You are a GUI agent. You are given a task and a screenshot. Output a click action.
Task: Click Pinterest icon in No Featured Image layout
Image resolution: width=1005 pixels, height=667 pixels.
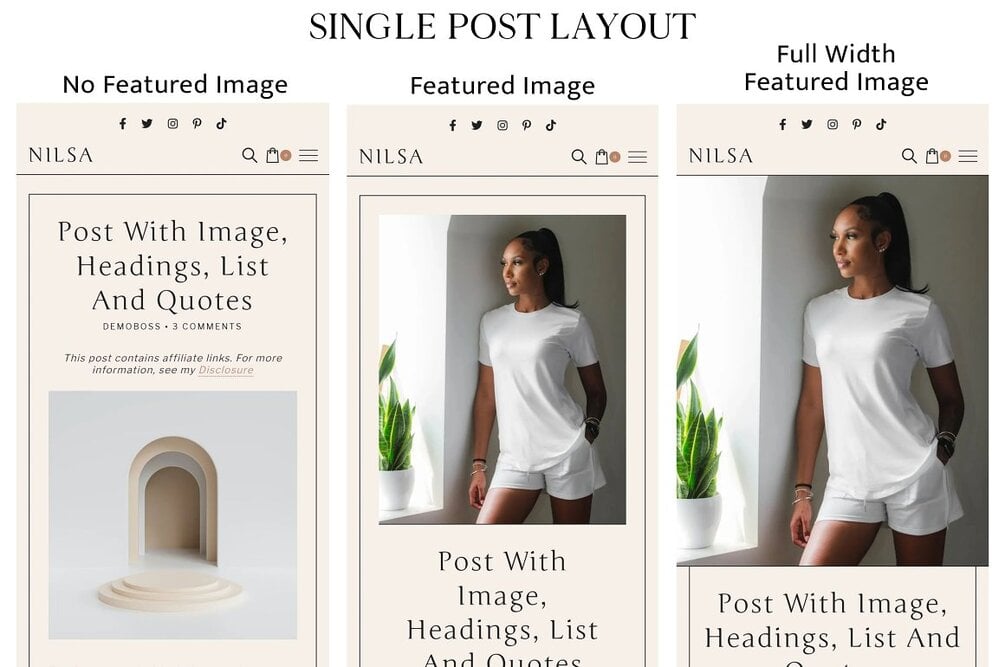click(197, 124)
